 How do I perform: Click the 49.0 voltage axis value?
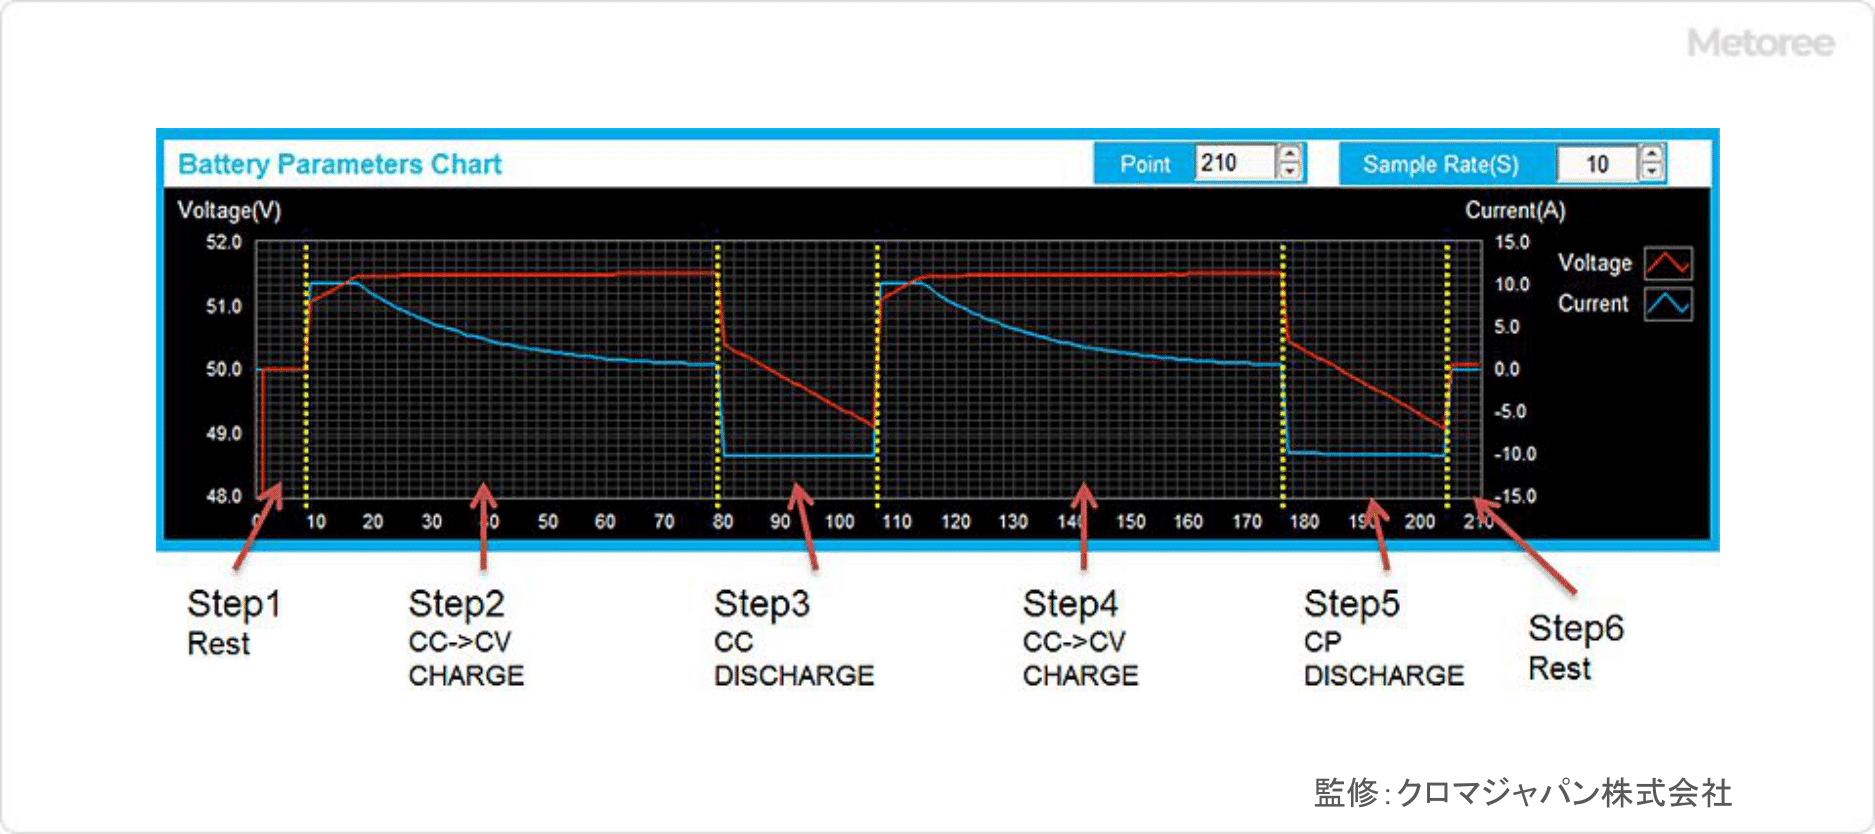(224, 433)
